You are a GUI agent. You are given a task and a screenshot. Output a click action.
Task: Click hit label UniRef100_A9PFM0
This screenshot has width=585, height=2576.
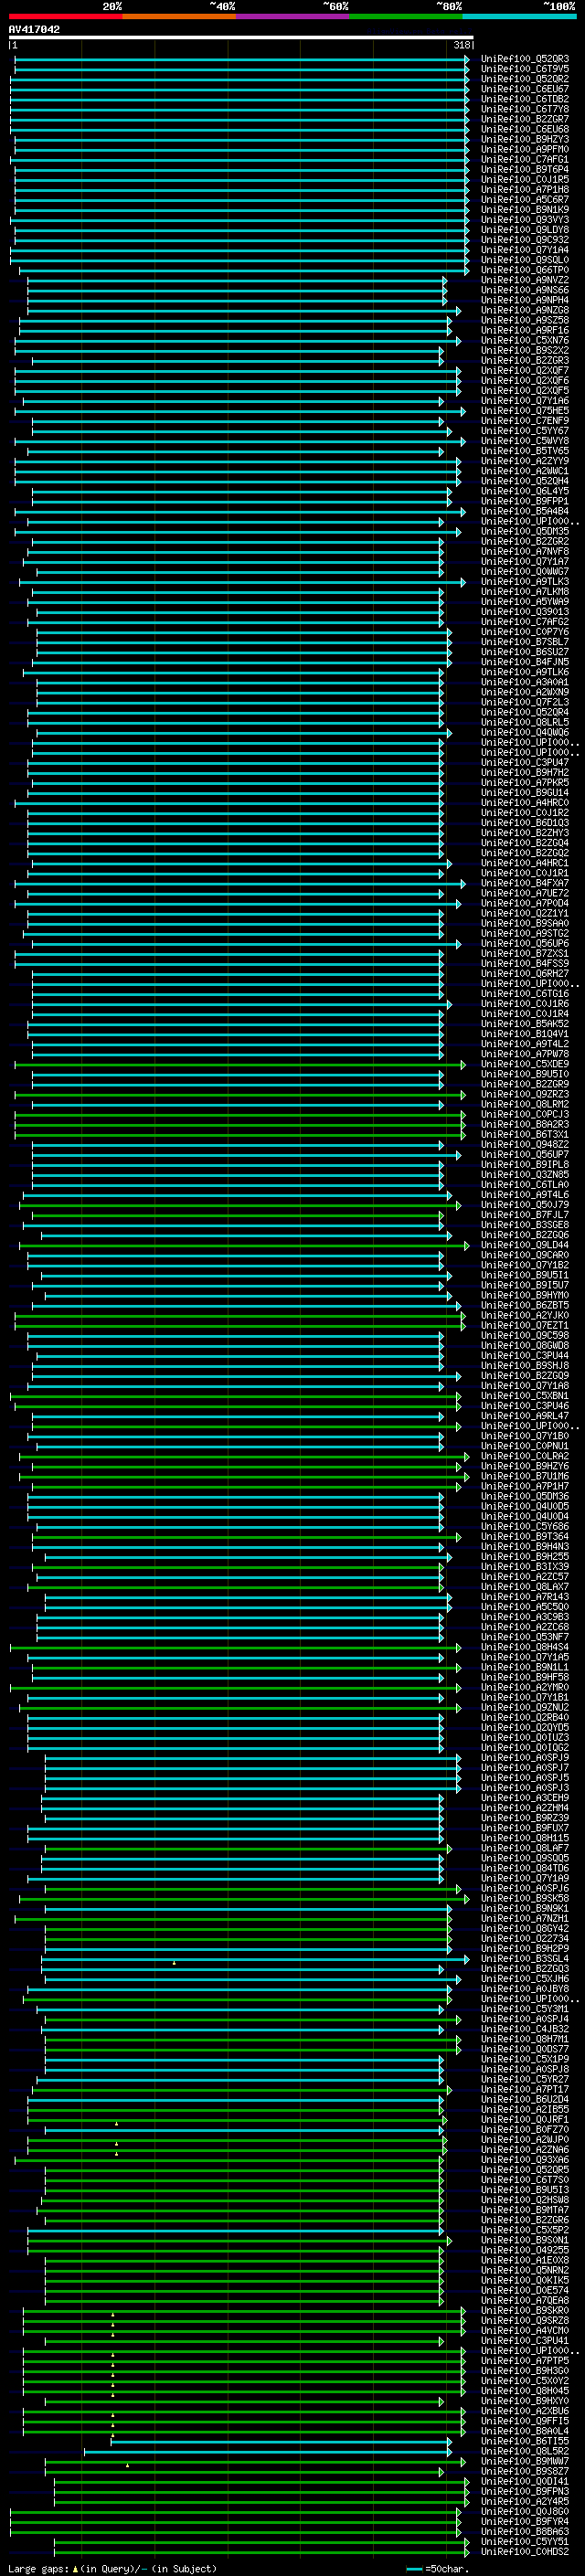coord(525,149)
